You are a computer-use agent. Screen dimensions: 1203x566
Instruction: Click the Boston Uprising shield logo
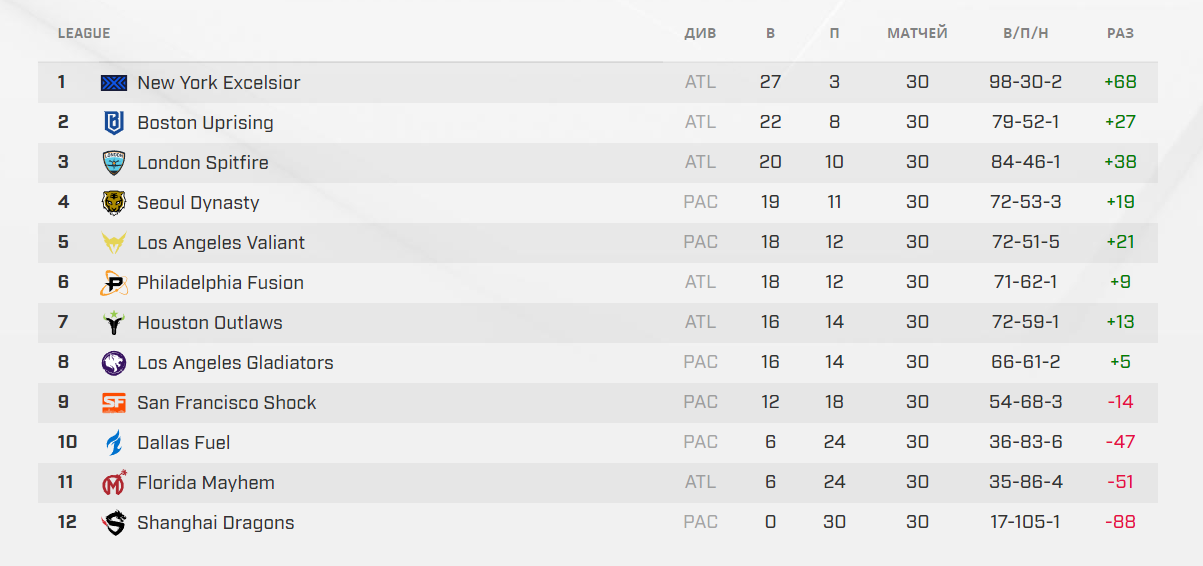click(x=114, y=123)
